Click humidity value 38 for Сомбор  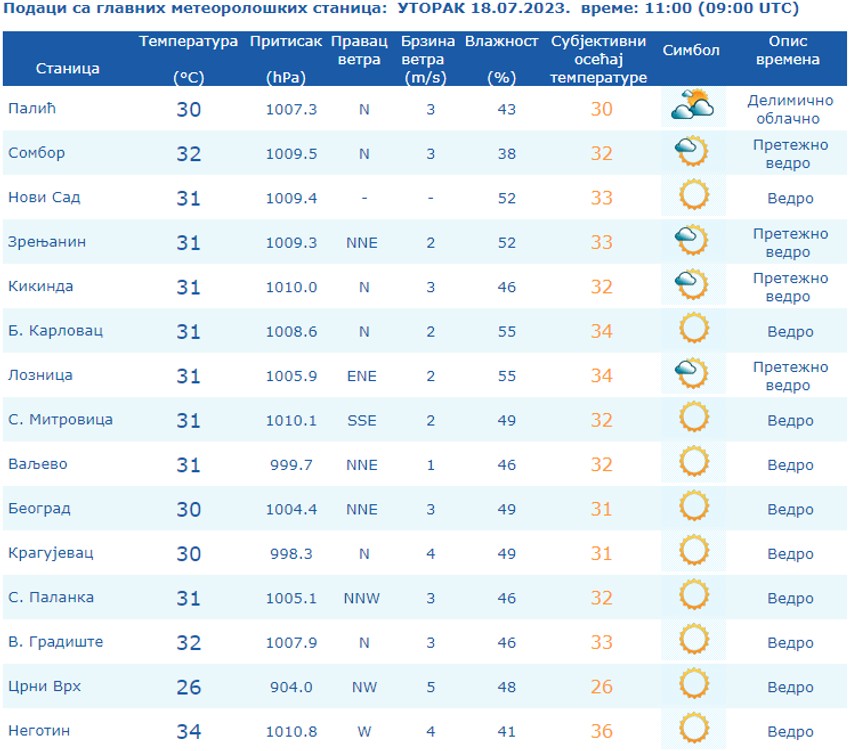click(x=507, y=153)
